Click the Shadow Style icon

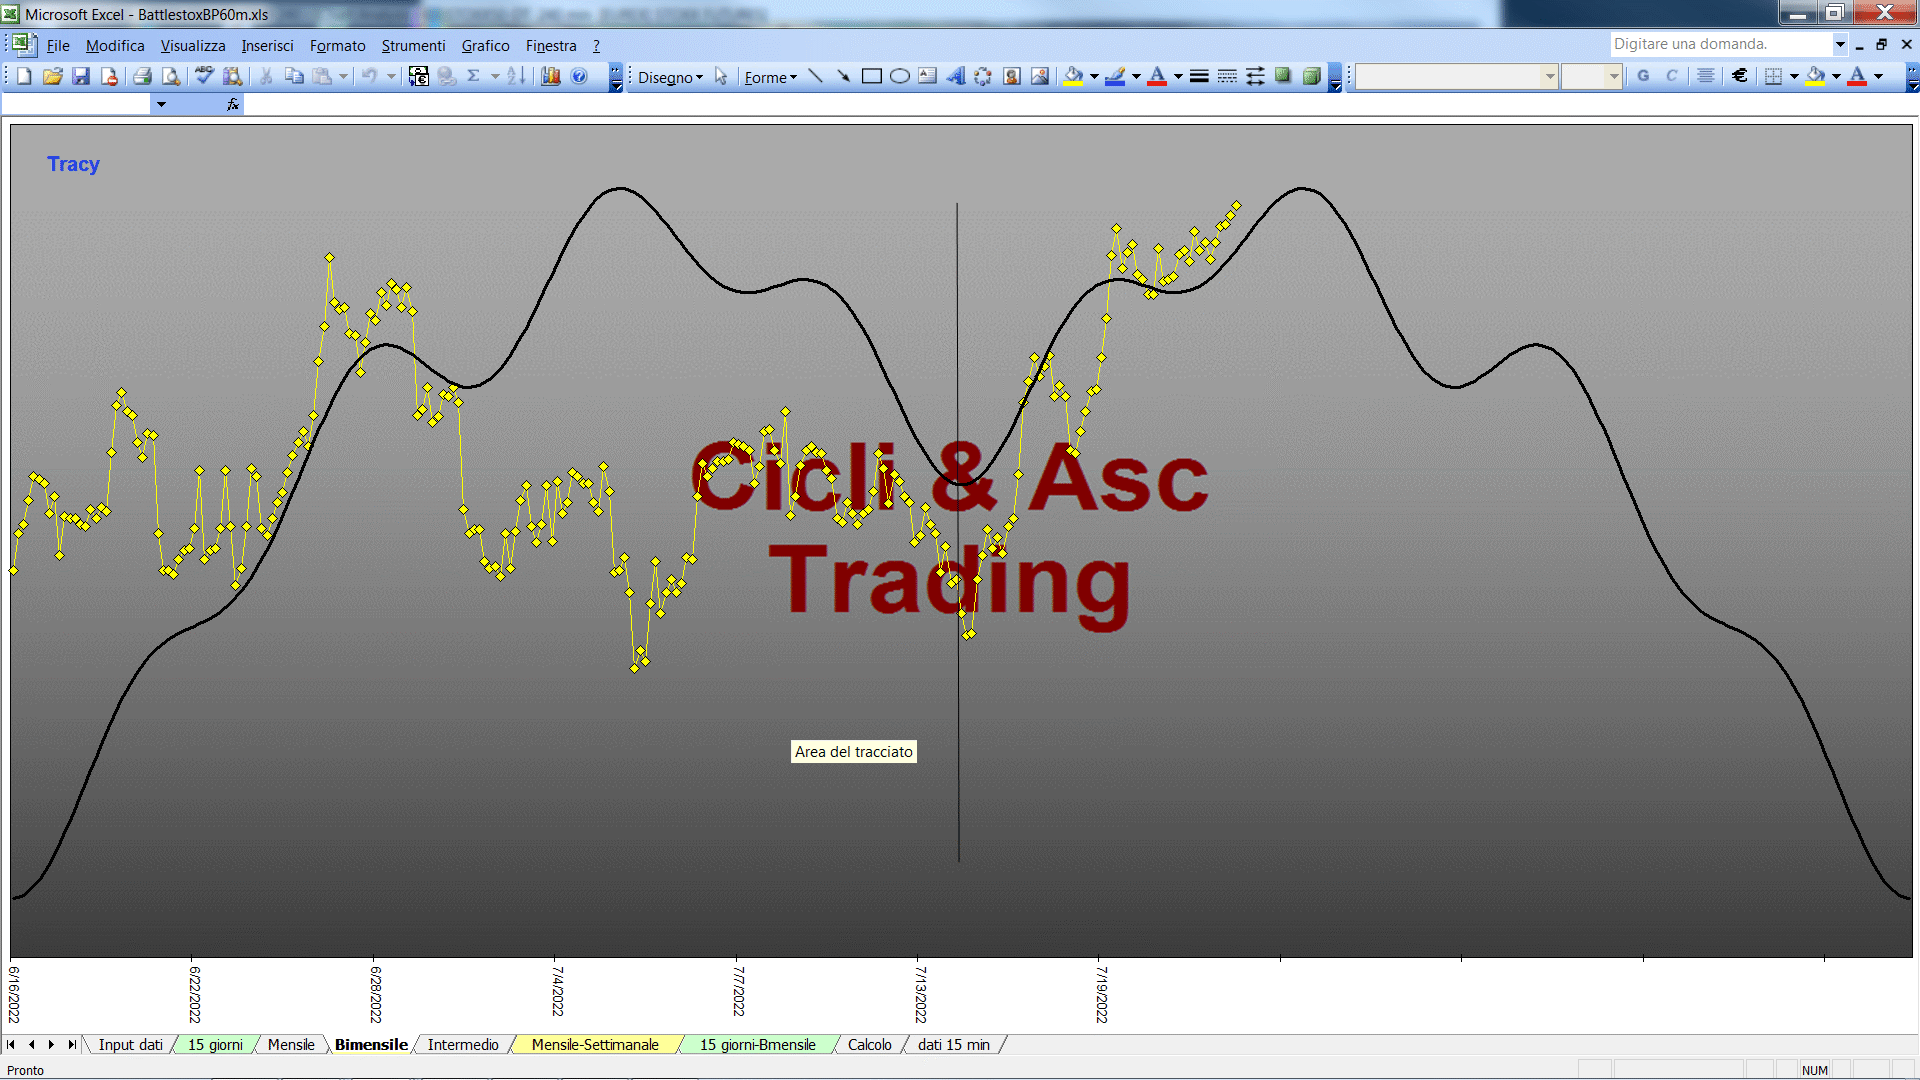(1283, 76)
